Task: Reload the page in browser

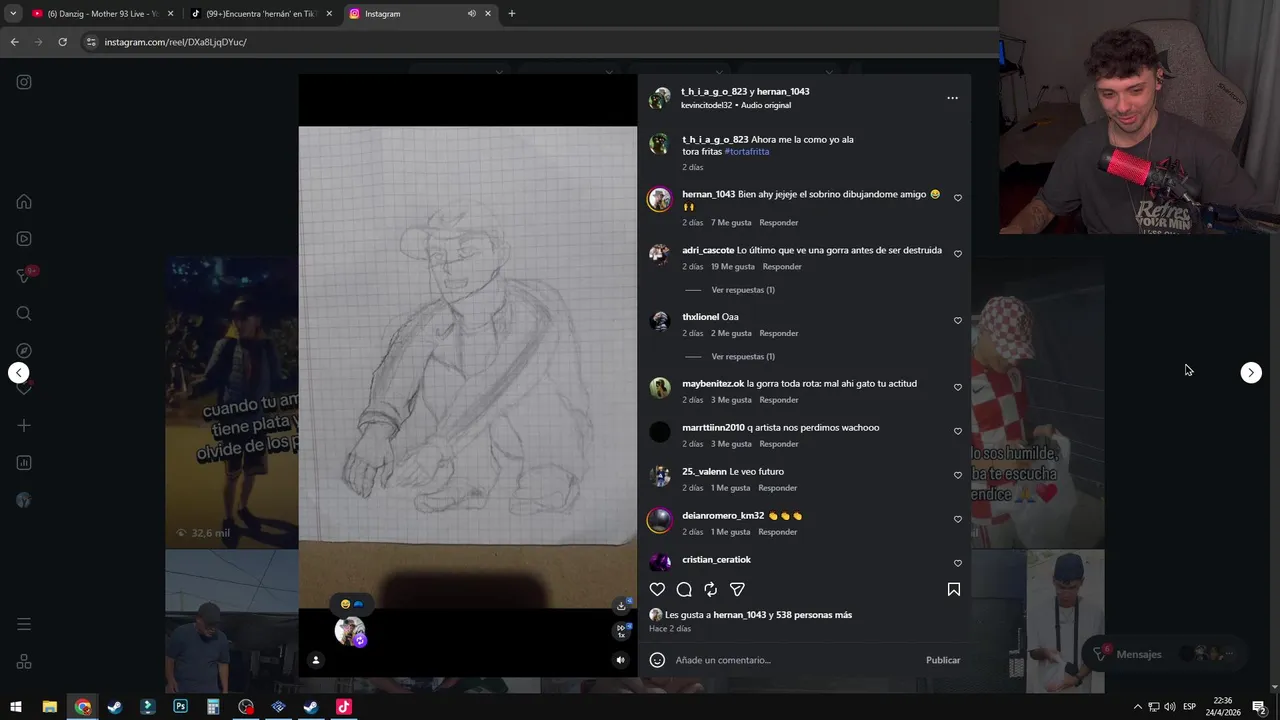Action: click(x=62, y=42)
